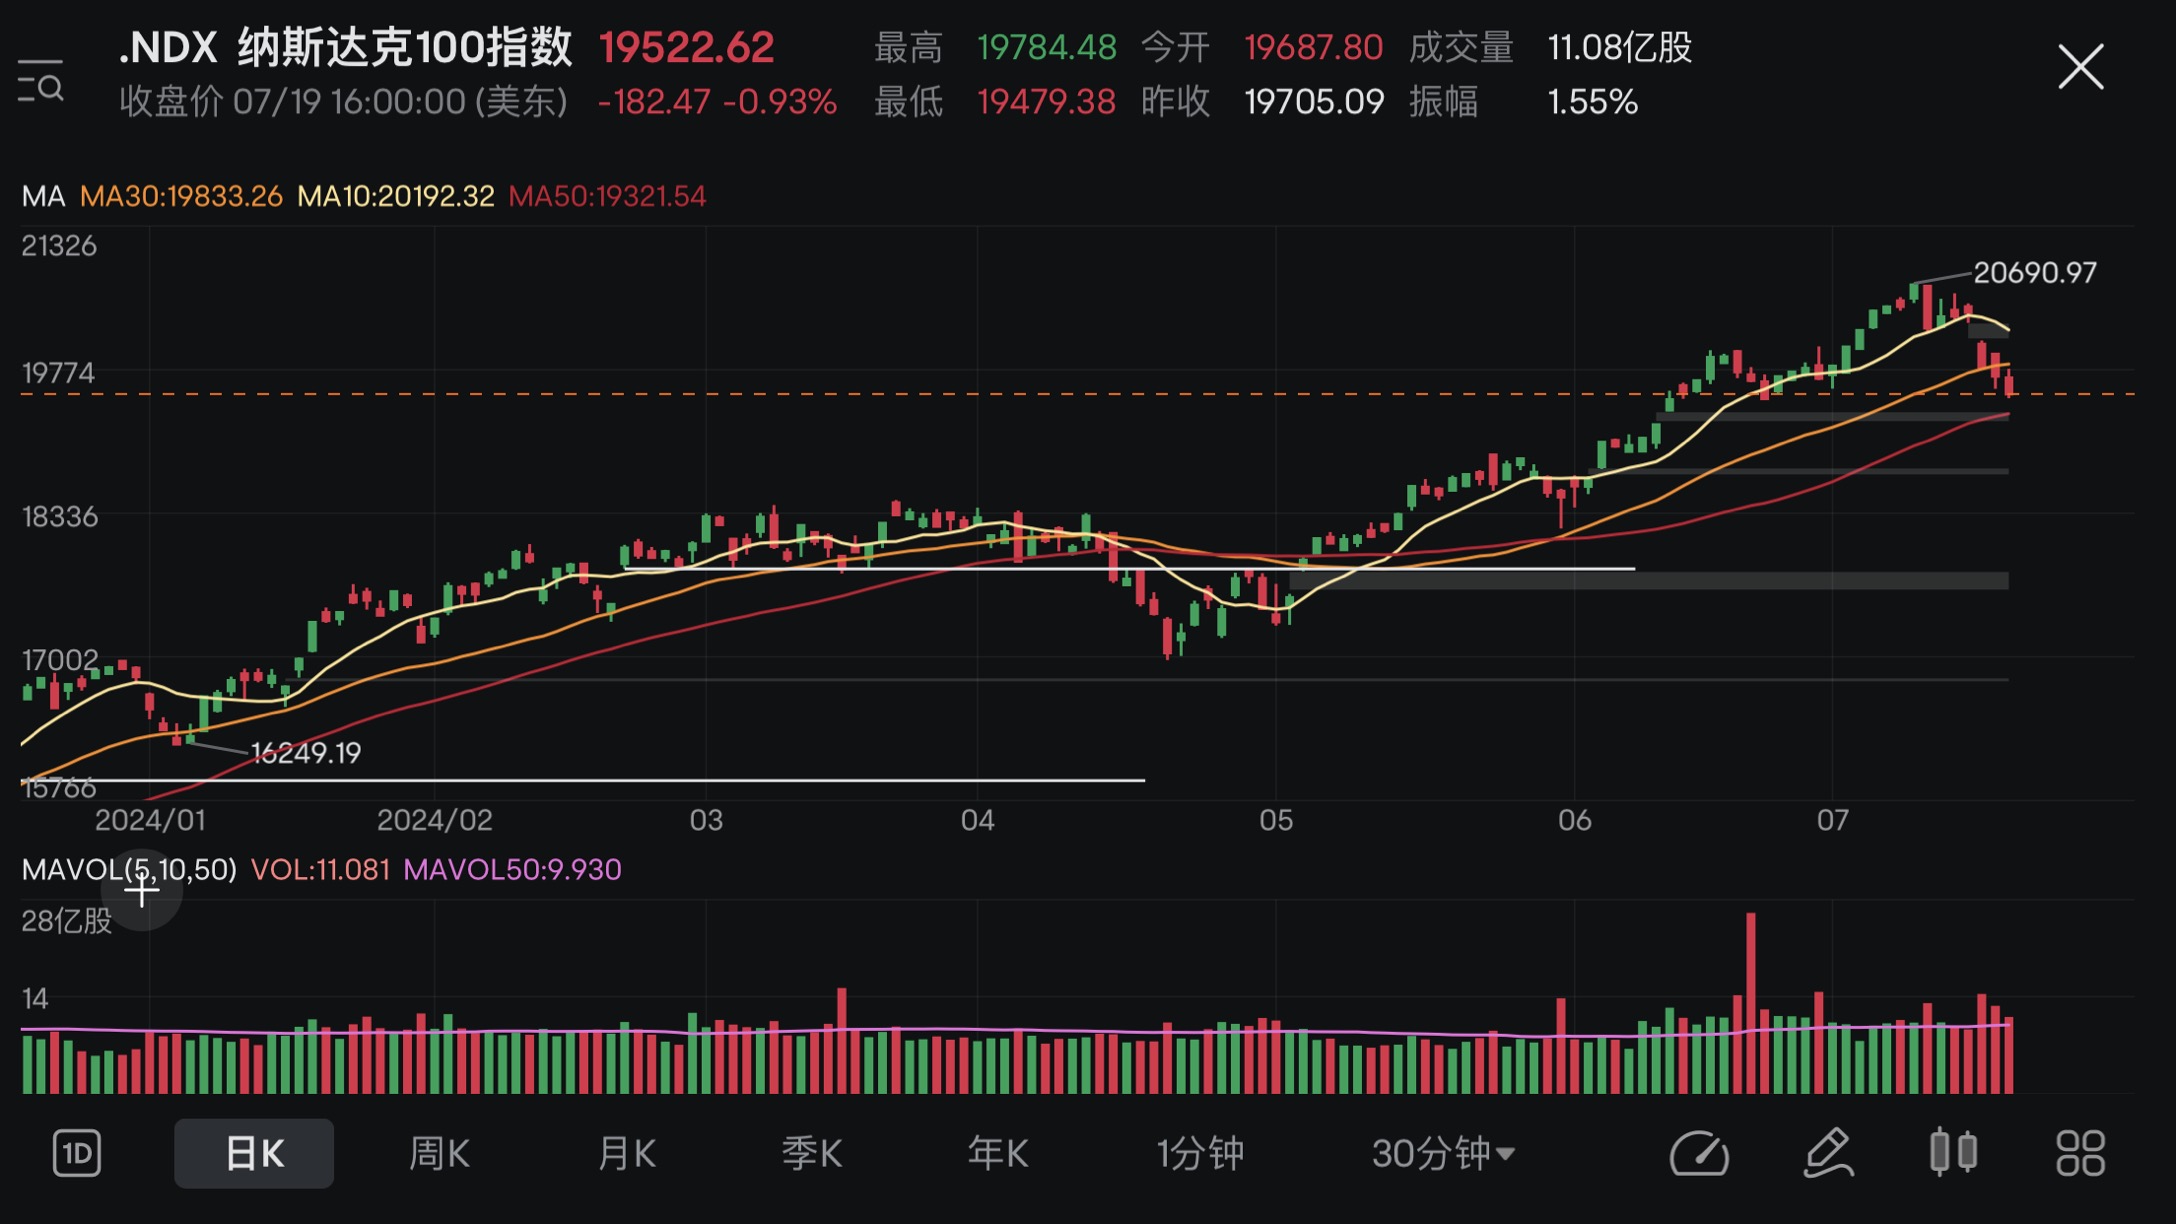This screenshot has width=2176, height=1224.
Task: Tap the 19774 price axis label
Action: tap(59, 373)
